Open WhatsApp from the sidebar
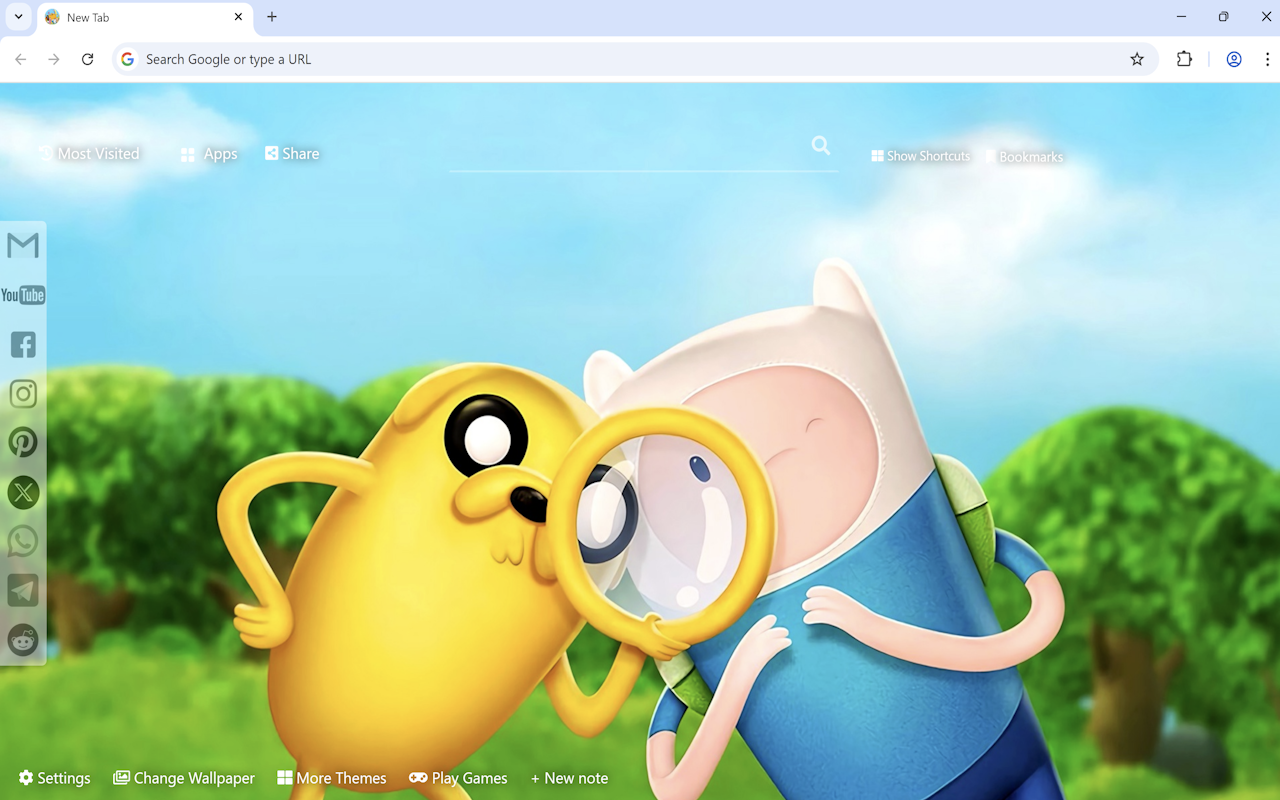This screenshot has width=1280, height=800. [23, 541]
